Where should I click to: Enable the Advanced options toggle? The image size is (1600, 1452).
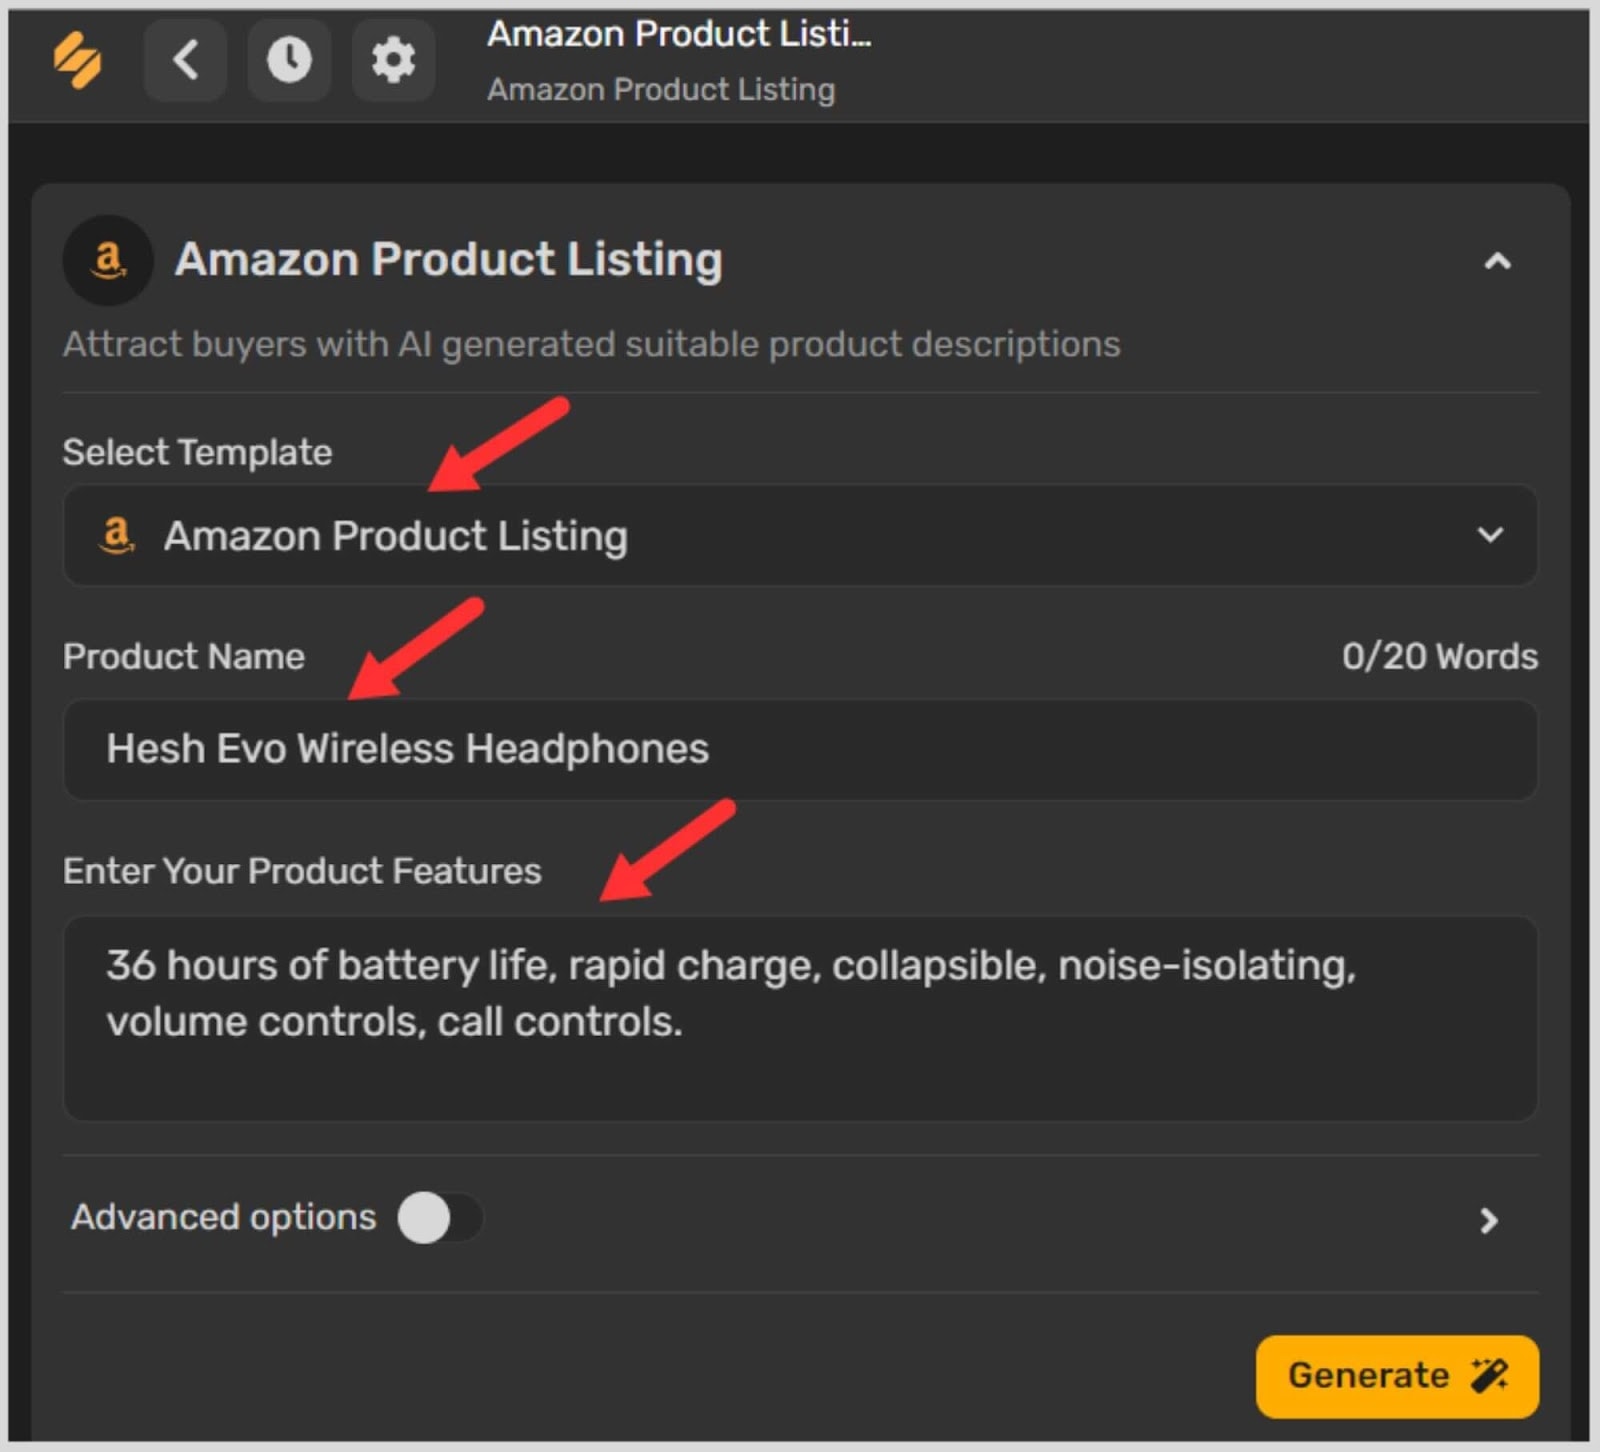439,1218
